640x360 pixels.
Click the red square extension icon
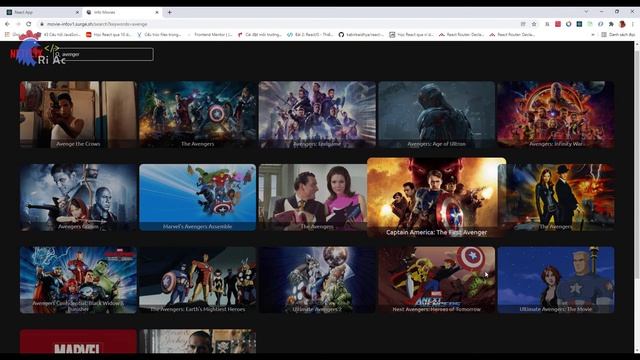[x=558, y=24]
